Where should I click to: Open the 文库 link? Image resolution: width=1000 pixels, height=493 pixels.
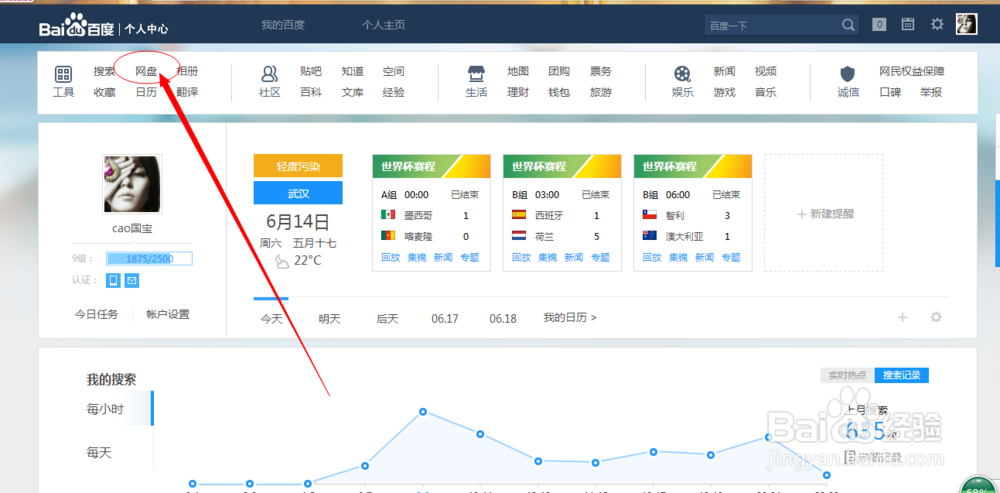point(352,92)
